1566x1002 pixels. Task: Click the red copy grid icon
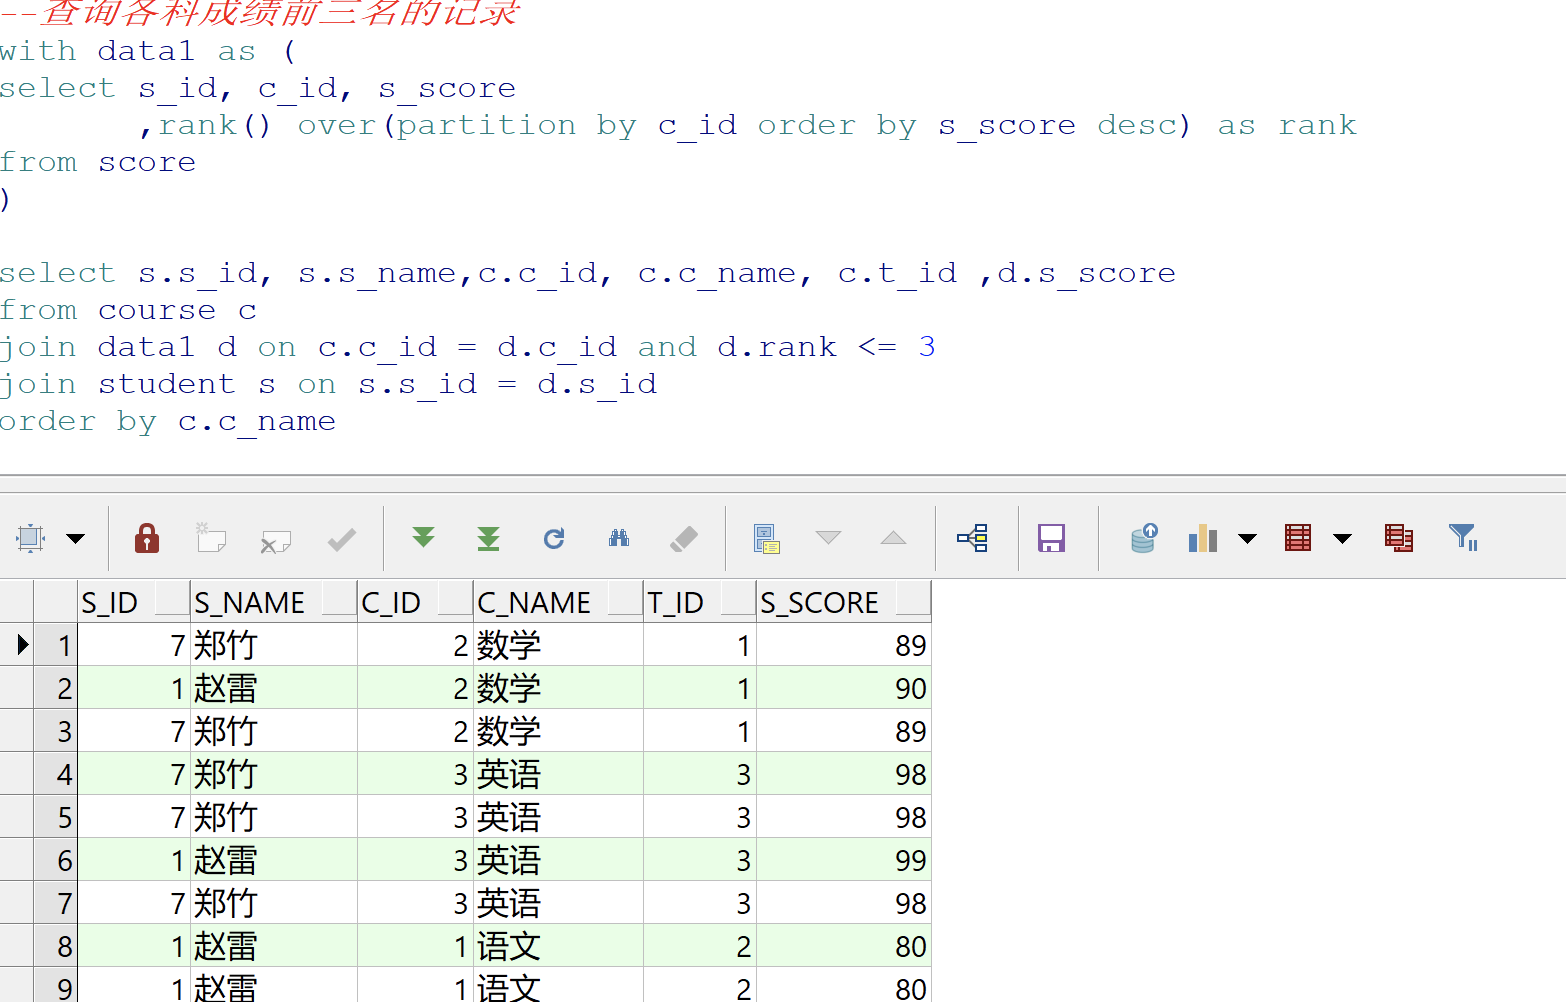[x=1399, y=538]
